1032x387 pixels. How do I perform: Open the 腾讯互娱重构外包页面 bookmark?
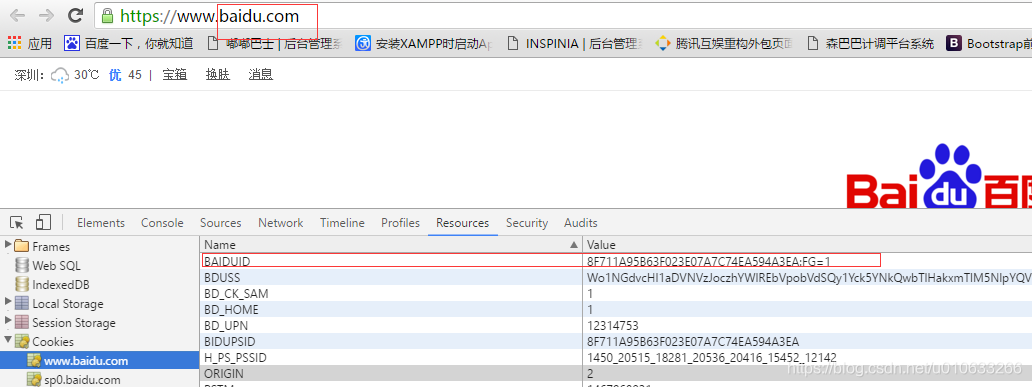(725, 43)
